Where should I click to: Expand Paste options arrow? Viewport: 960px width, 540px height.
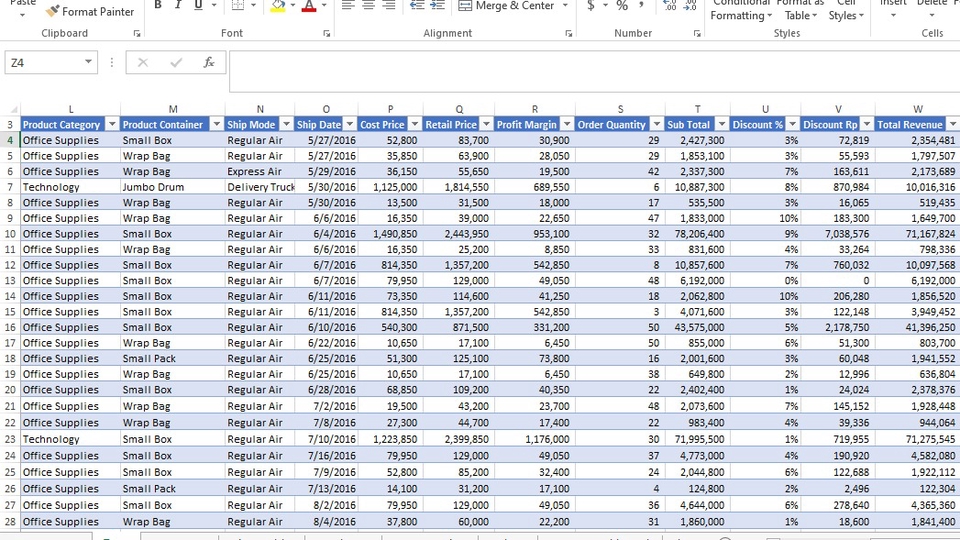pyautogui.click(x=23, y=15)
